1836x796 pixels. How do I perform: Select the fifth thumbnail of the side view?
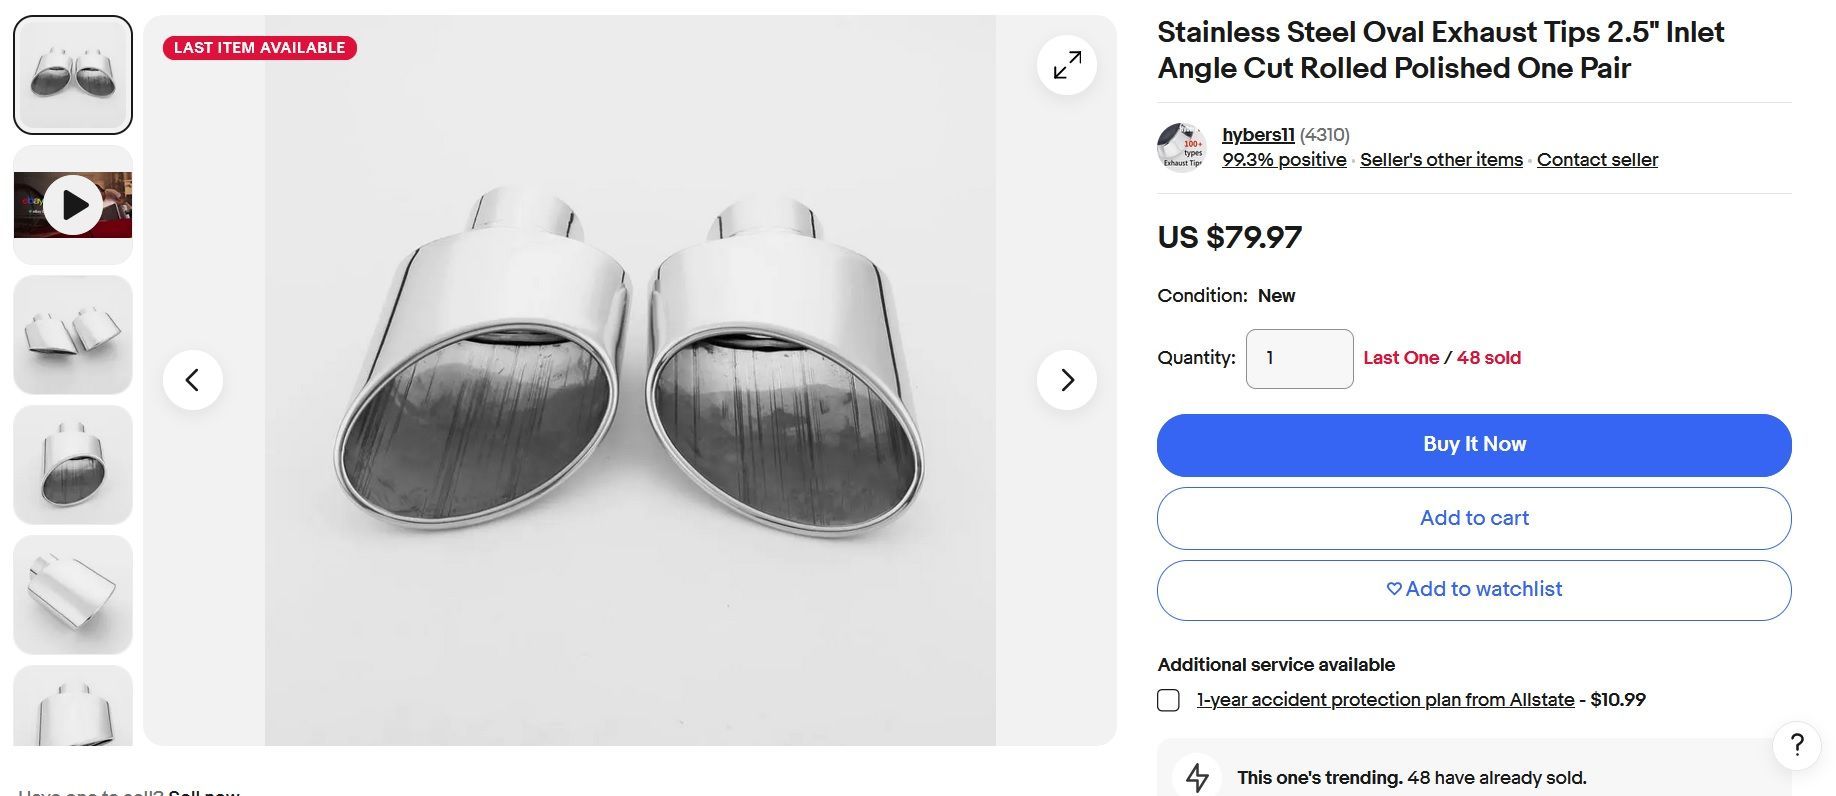tap(73, 595)
